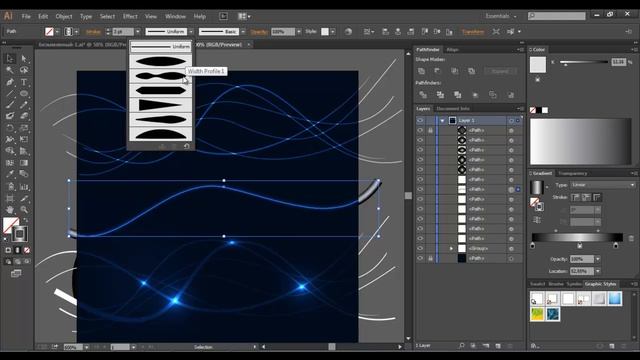Viewport: 640px width, 360px height.
Task: Open the Brush Definition Basic dropdown
Action: click(243, 31)
